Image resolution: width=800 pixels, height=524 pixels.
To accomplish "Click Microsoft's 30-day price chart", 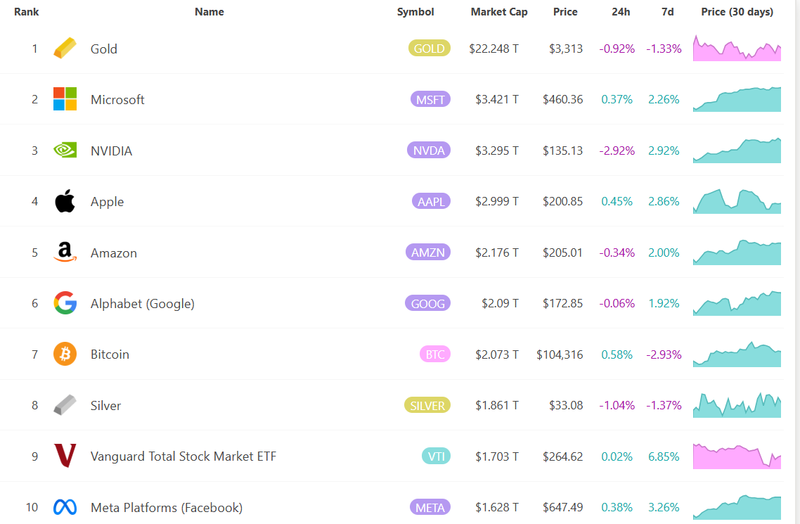I will pos(737,99).
